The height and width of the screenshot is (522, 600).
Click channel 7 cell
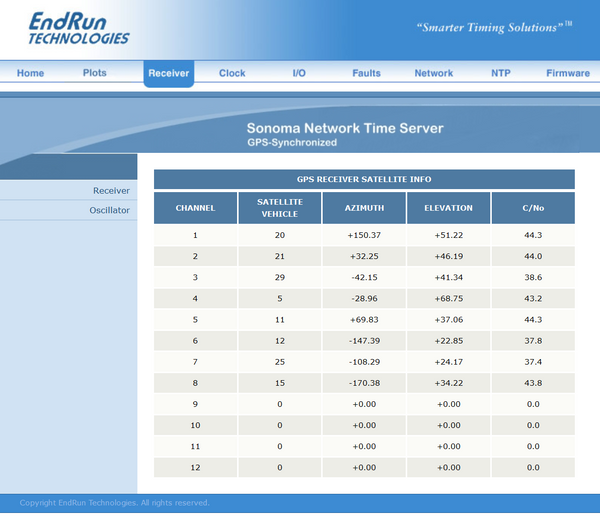point(195,362)
